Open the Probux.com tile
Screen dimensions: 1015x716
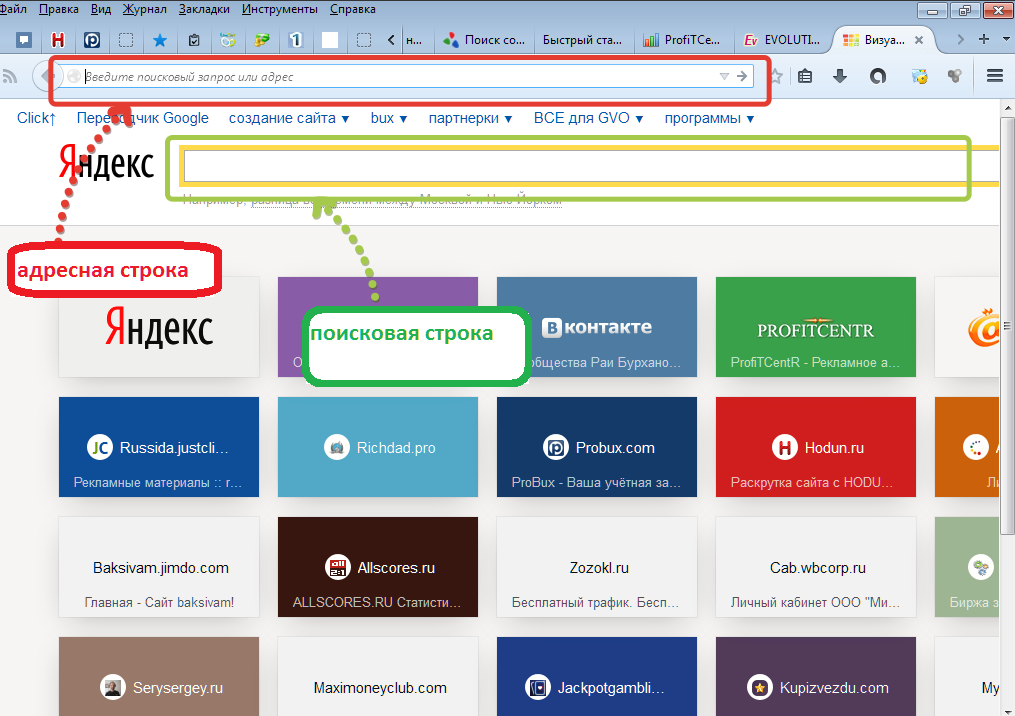pyautogui.click(x=597, y=447)
